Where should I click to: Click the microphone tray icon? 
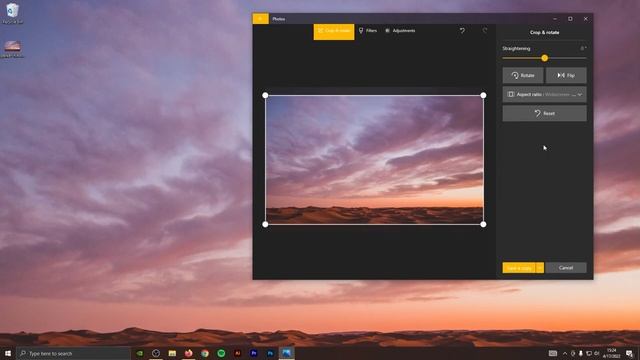pyautogui.click(x=580, y=353)
